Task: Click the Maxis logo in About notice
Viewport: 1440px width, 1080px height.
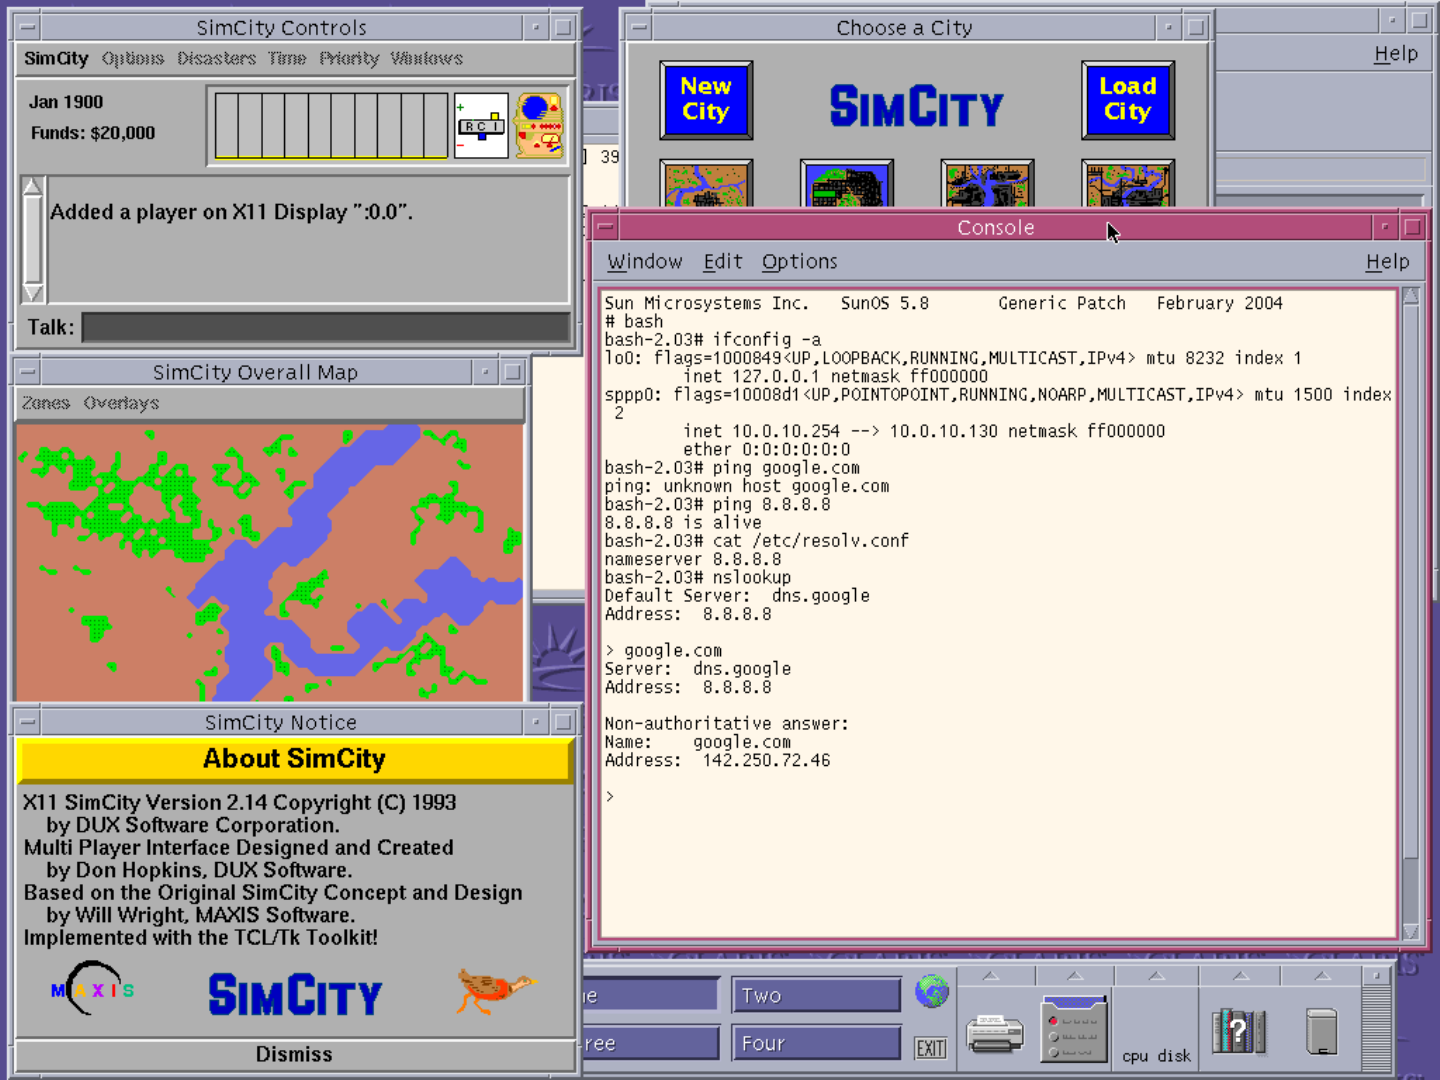Action: click(x=92, y=989)
